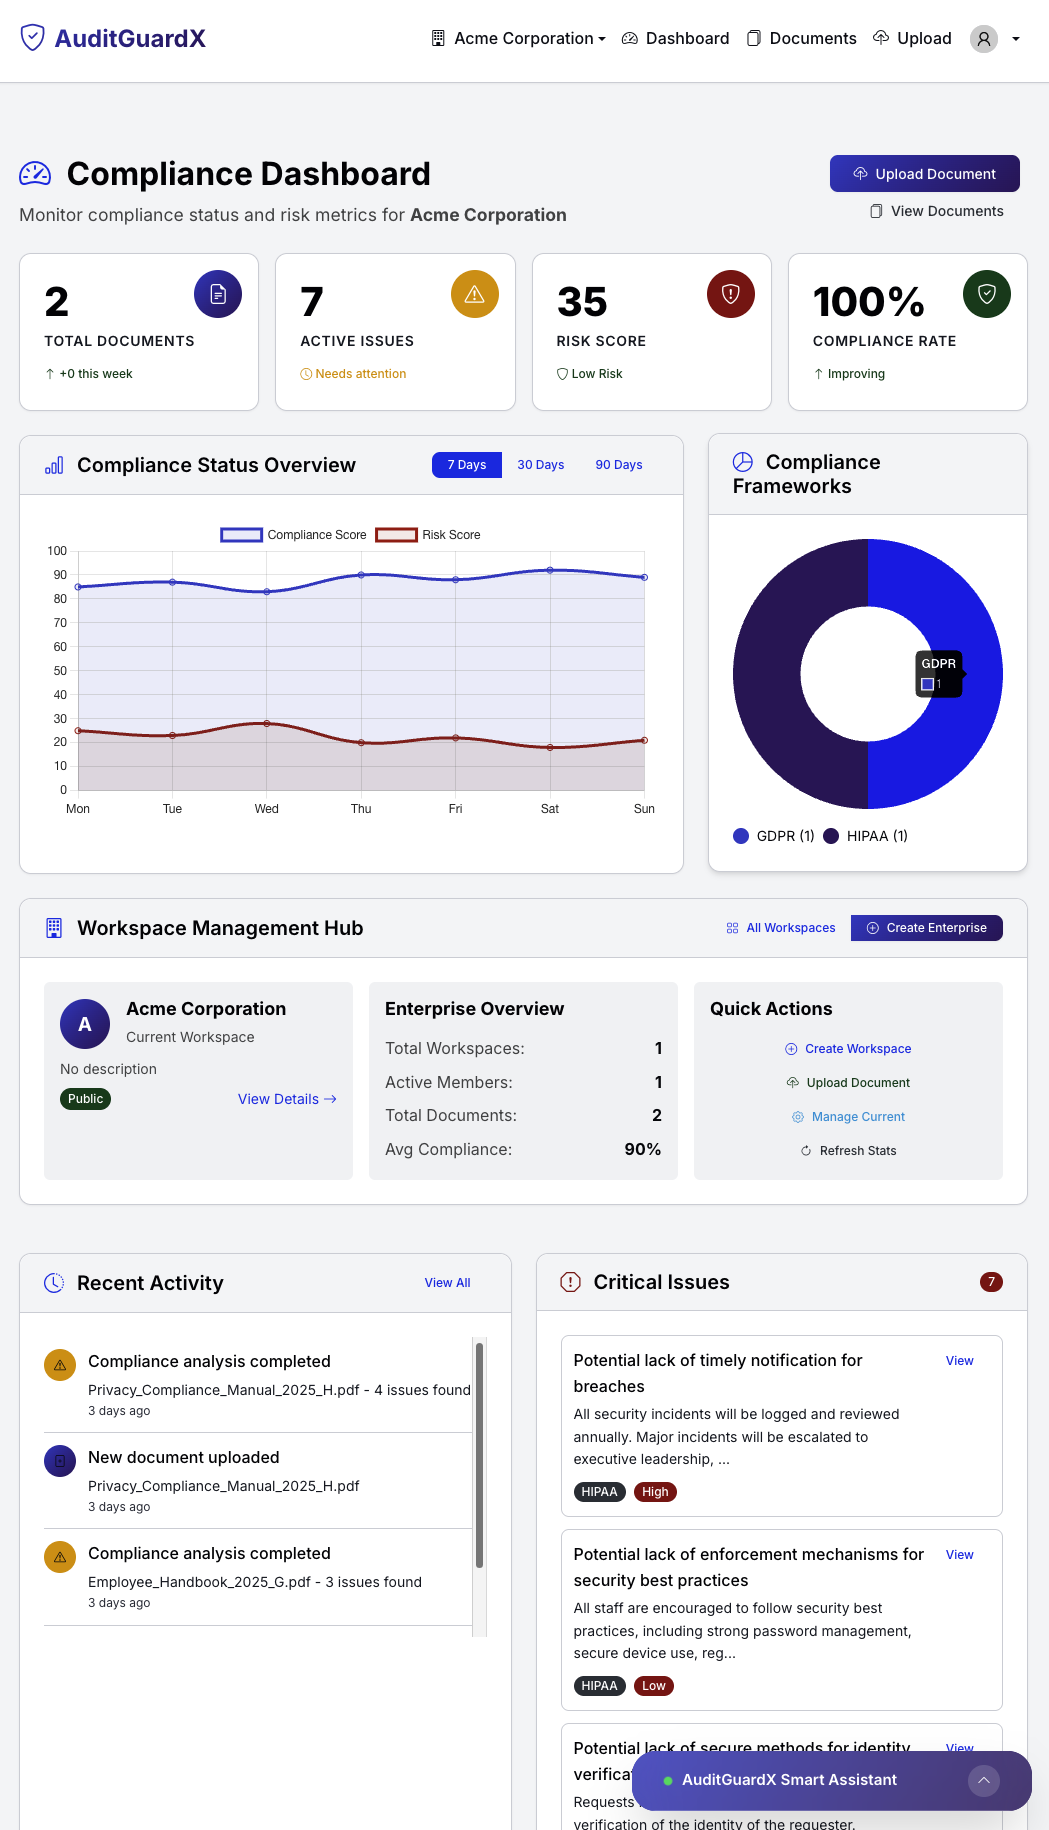This screenshot has width=1049, height=1830.
Task: Click the Recent Activity scrollbar
Action: pos(479,1455)
